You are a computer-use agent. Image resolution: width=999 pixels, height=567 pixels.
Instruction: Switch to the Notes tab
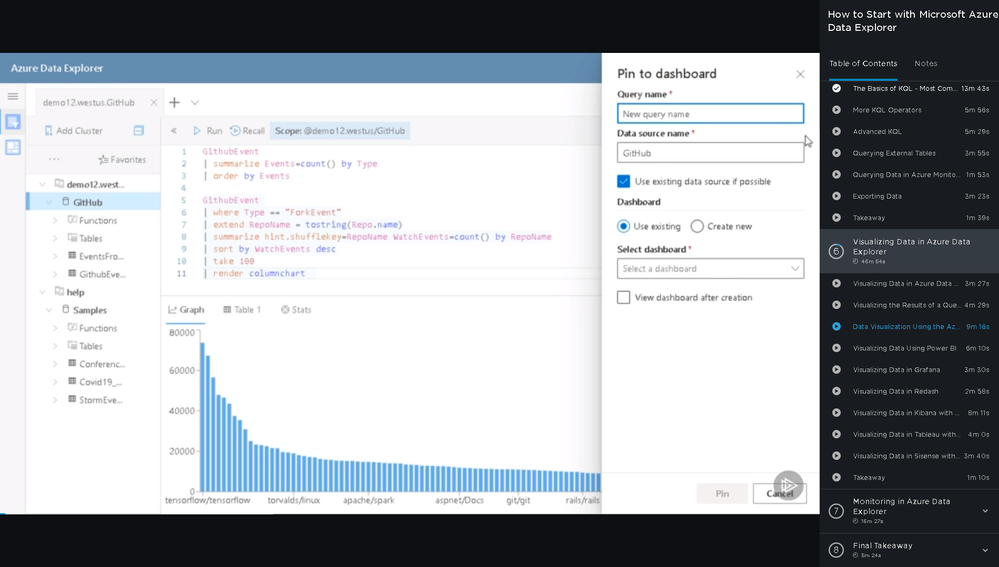coord(926,64)
